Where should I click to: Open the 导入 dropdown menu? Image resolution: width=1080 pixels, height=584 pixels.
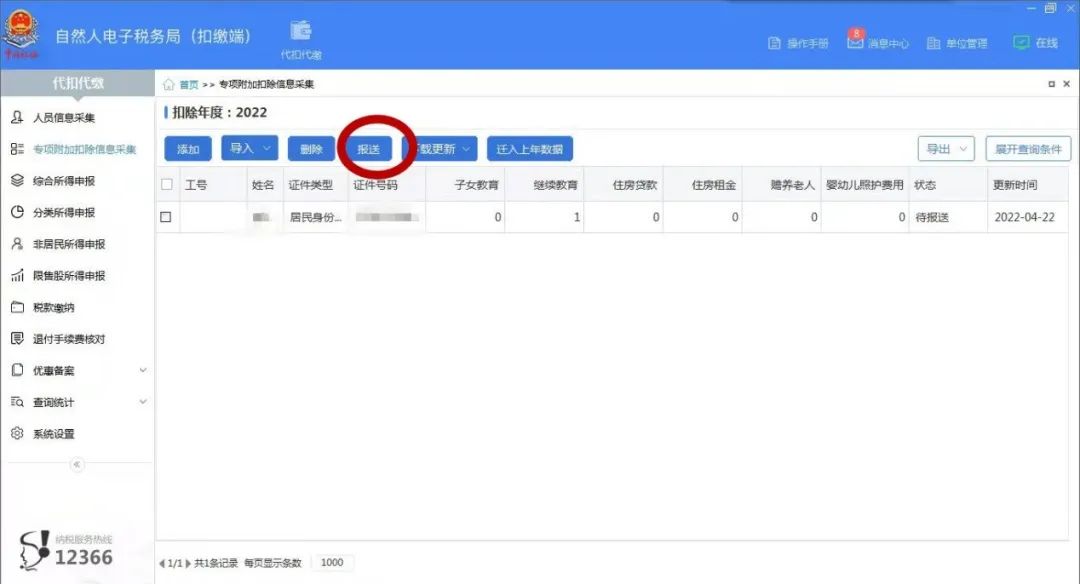click(248, 148)
